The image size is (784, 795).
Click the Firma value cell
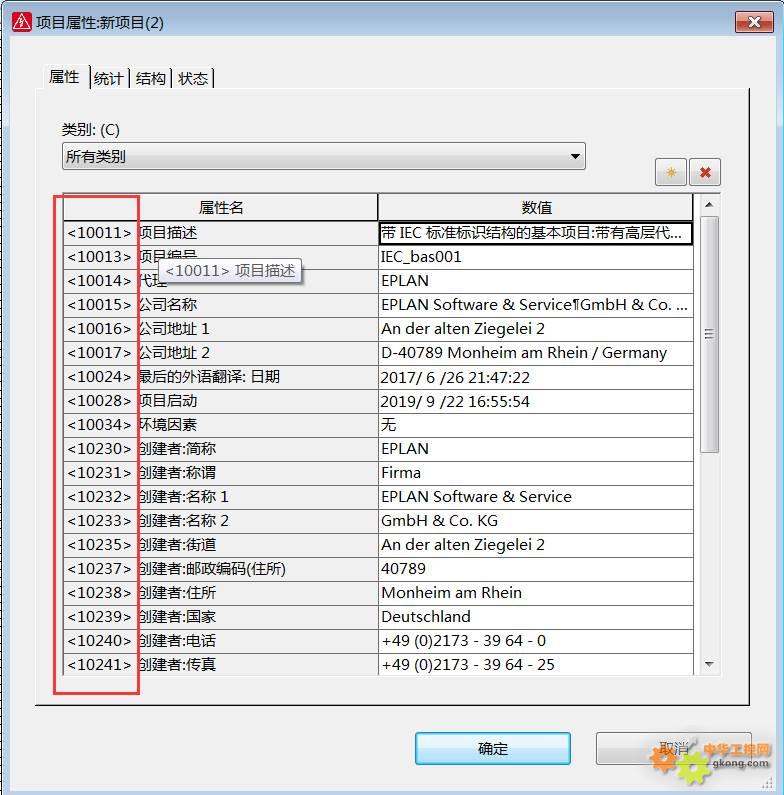point(536,473)
